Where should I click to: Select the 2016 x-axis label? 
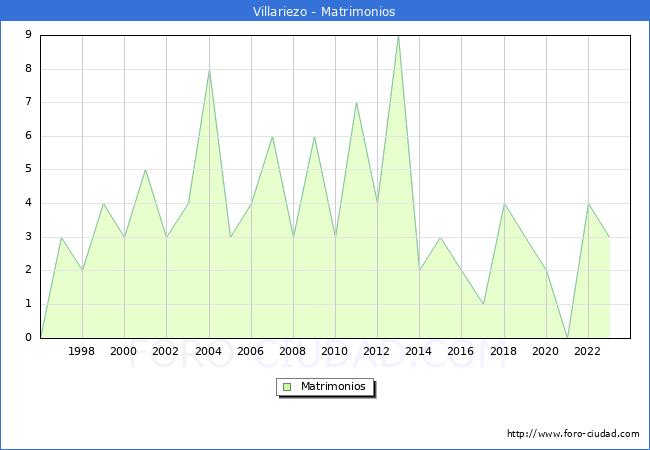point(461,351)
